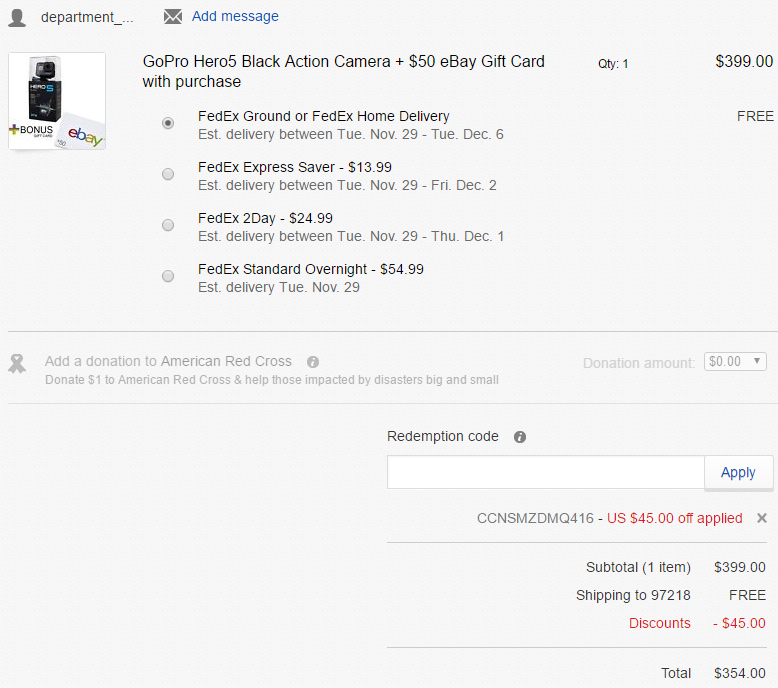Click the department seller name
The height and width of the screenshot is (688, 778).
click(x=87, y=17)
